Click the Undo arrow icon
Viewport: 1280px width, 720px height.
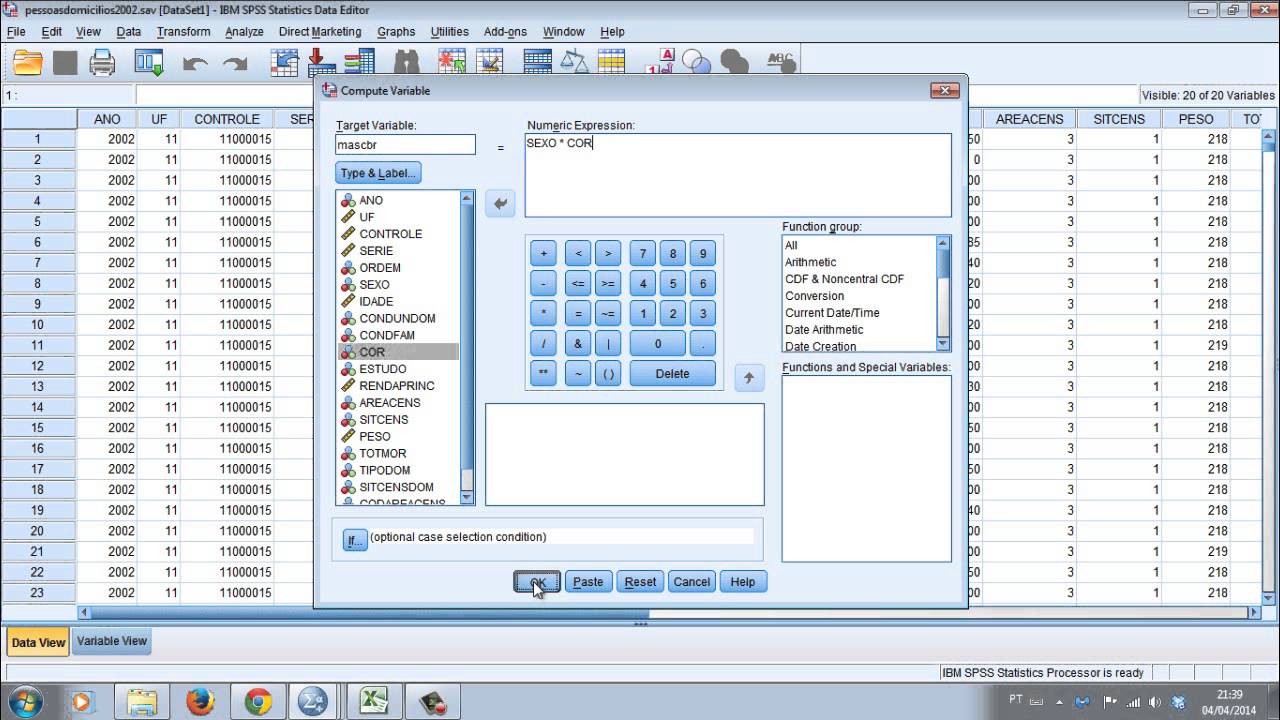tap(195, 65)
